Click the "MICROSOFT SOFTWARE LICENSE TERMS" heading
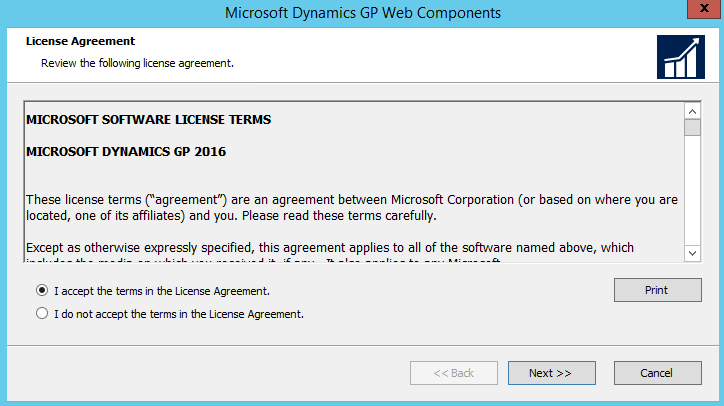724x406 pixels. pos(148,120)
